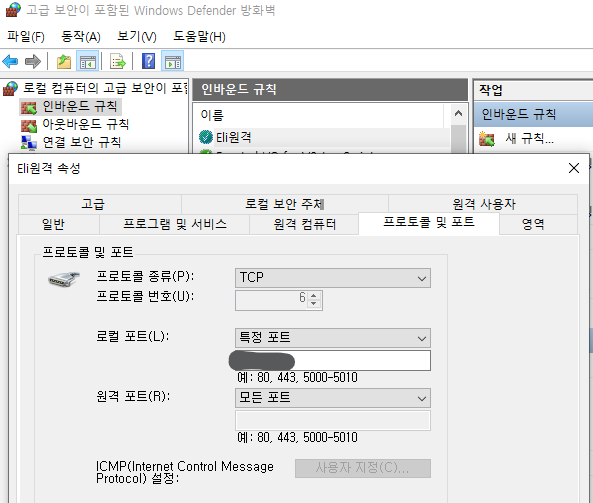Click the Export list toolbar icon
The image size is (593, 503).
tap(118, 61)
